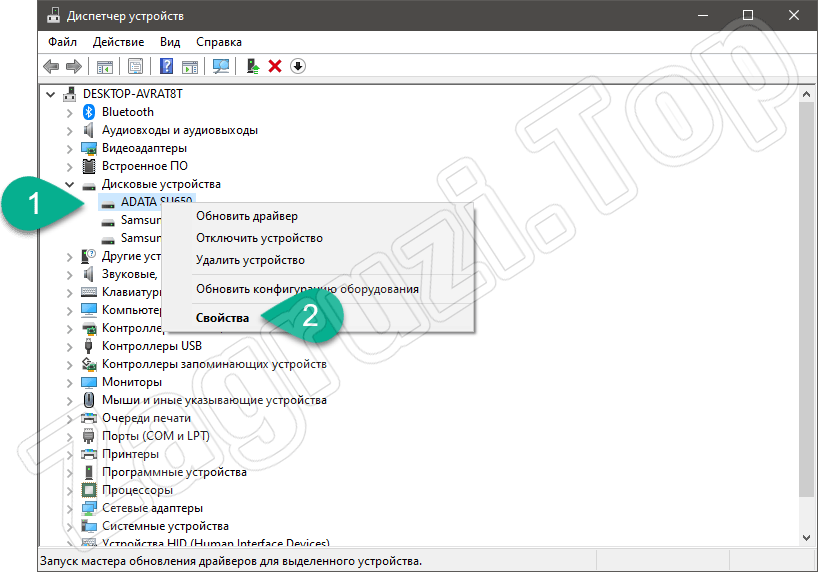
Task: Expand the Сетевые адаптеры category
Action: point(69,508)
